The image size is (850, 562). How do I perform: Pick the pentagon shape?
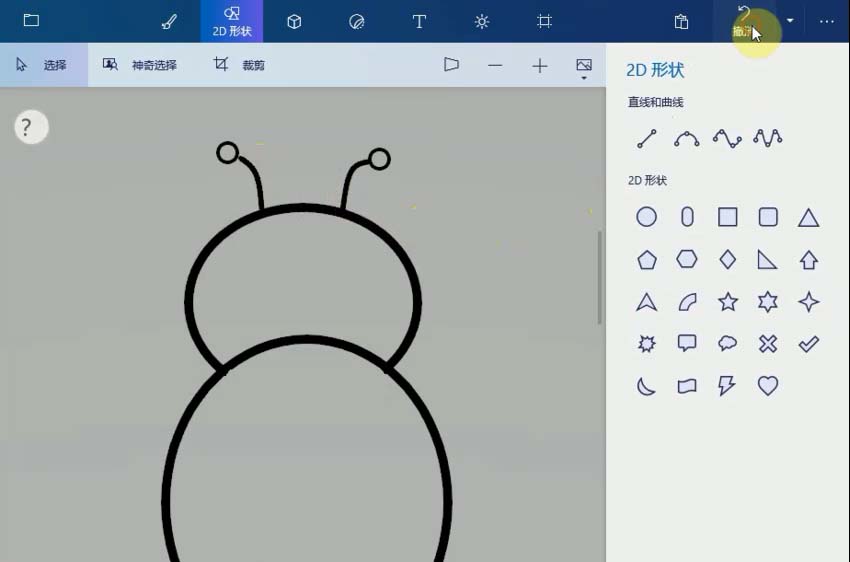pos(646,260)
